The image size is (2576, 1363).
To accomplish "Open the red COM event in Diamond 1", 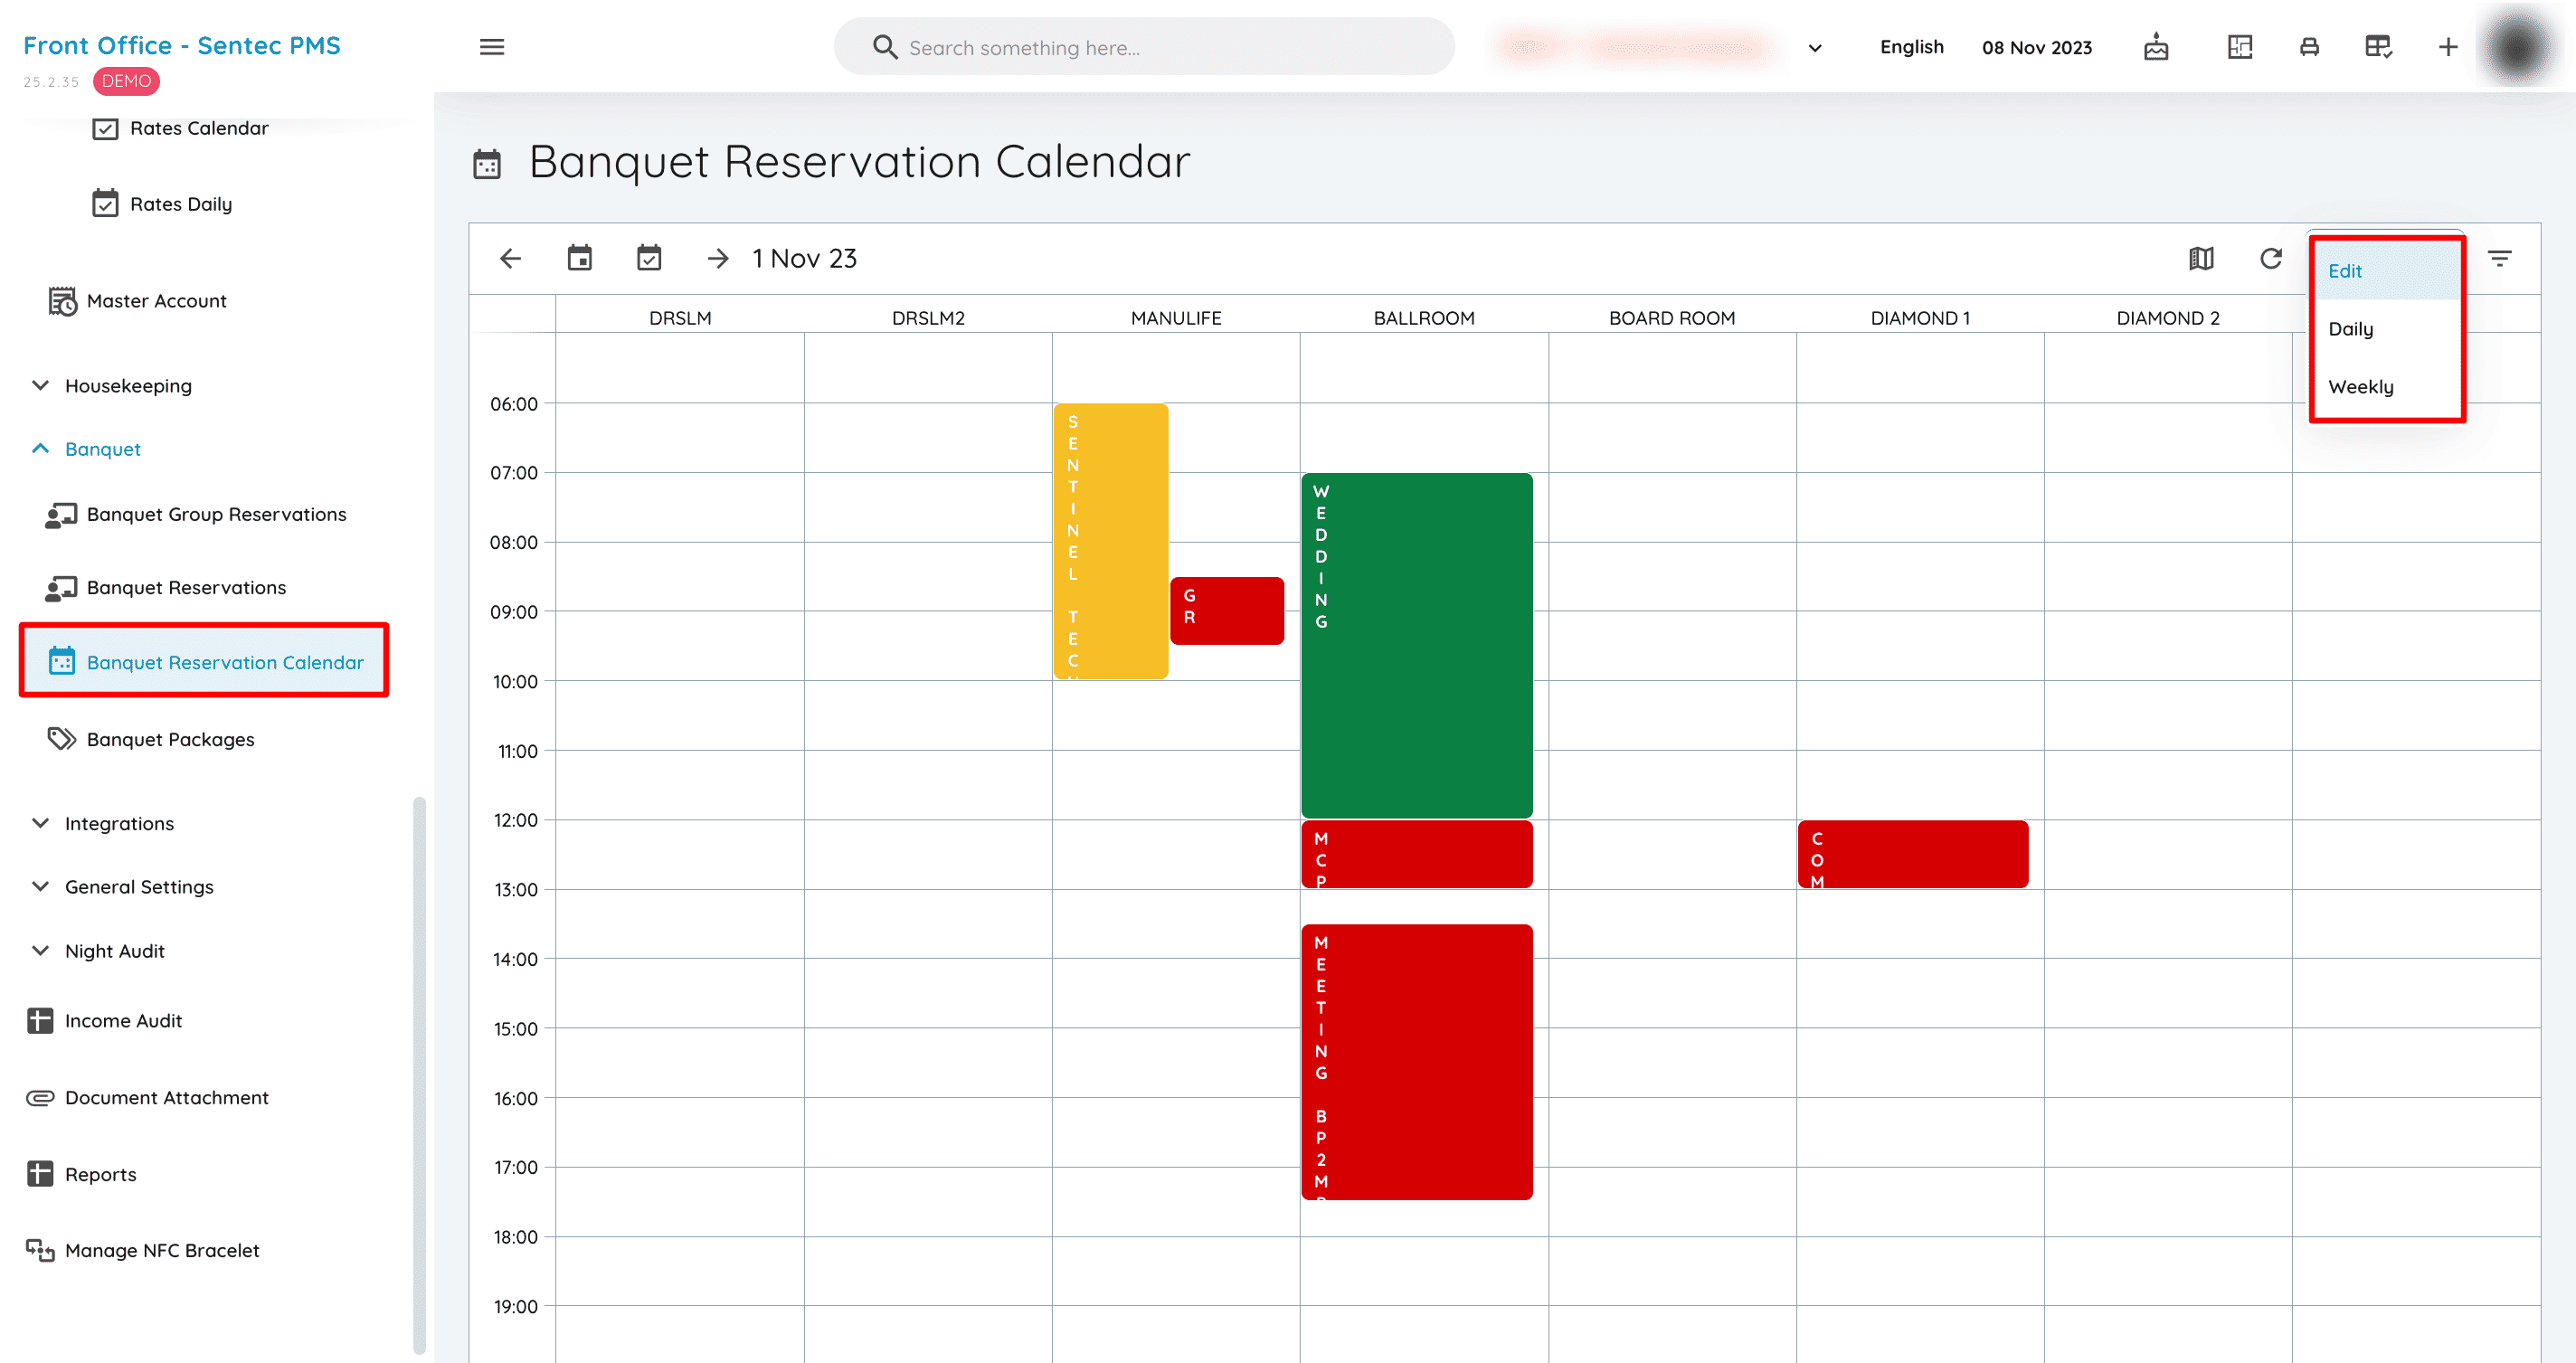I will click(1912, 854).
